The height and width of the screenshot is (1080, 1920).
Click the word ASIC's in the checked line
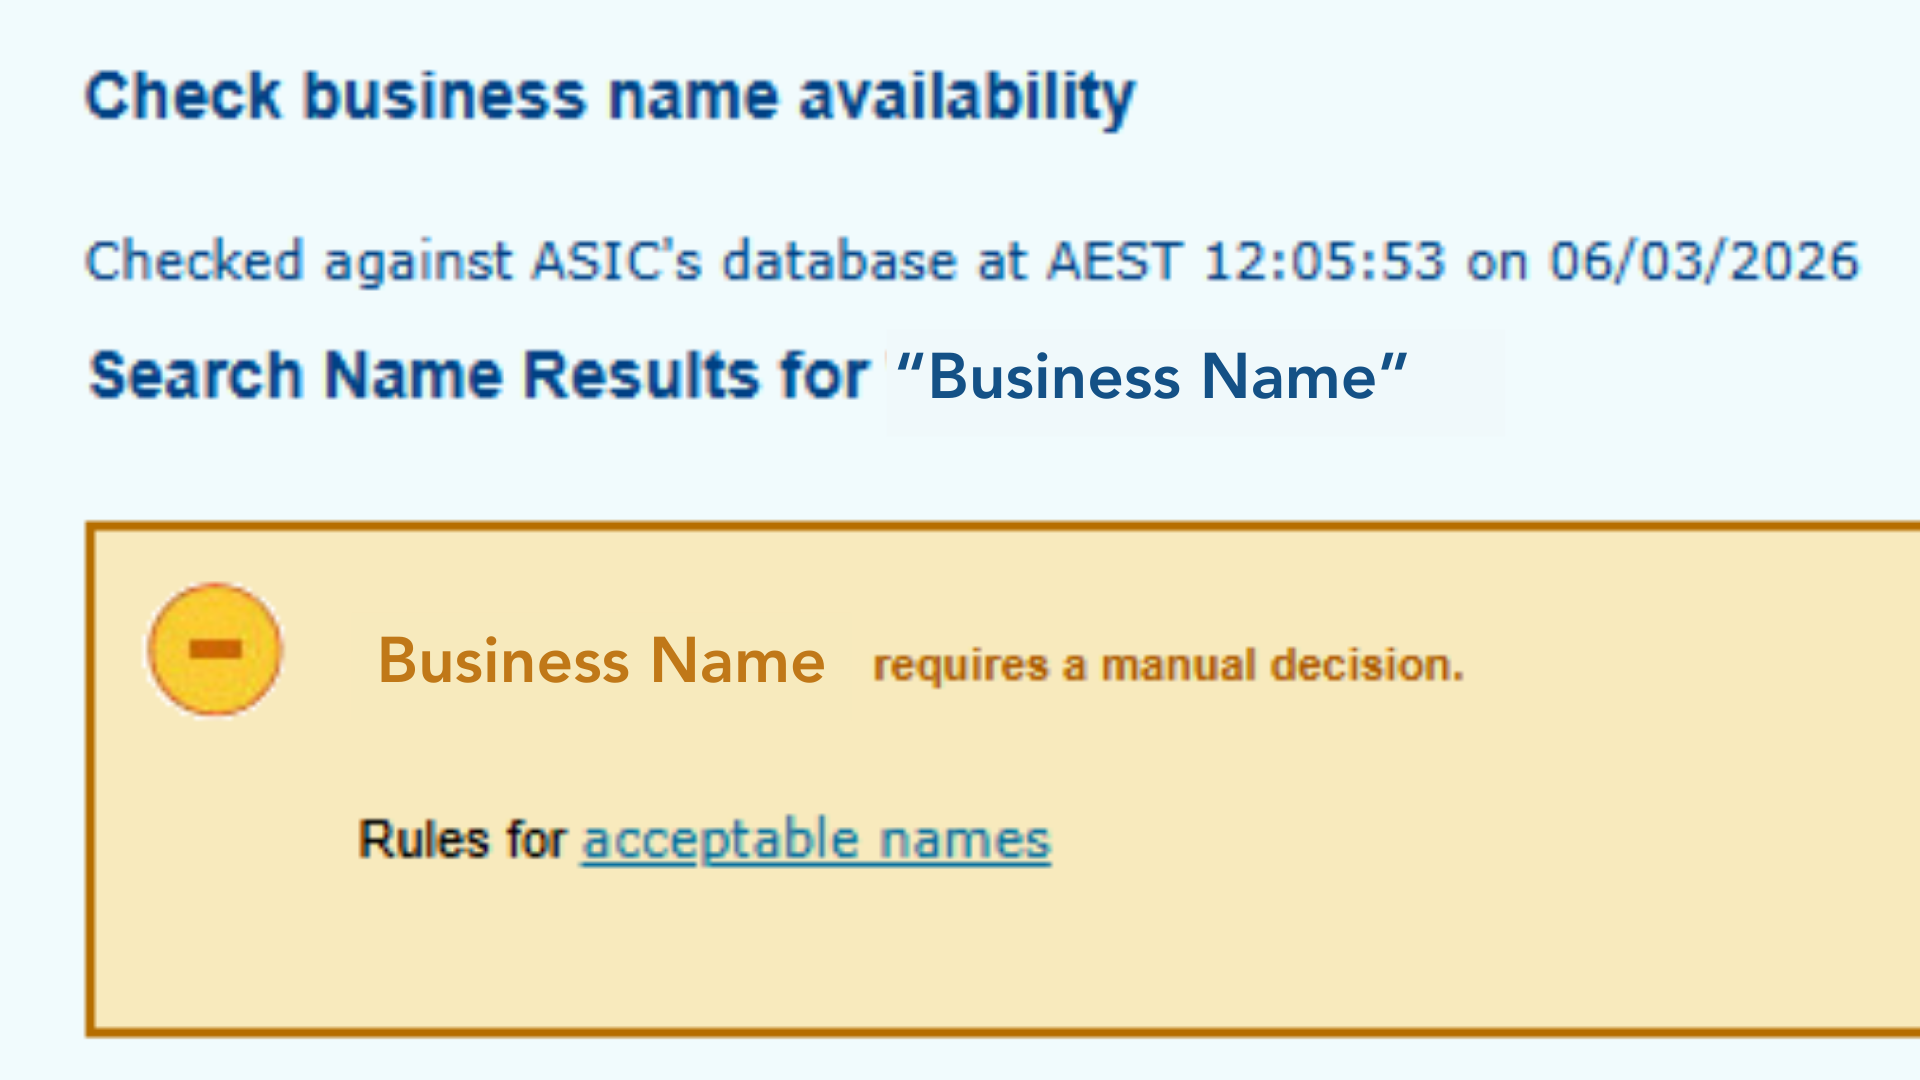616,262
